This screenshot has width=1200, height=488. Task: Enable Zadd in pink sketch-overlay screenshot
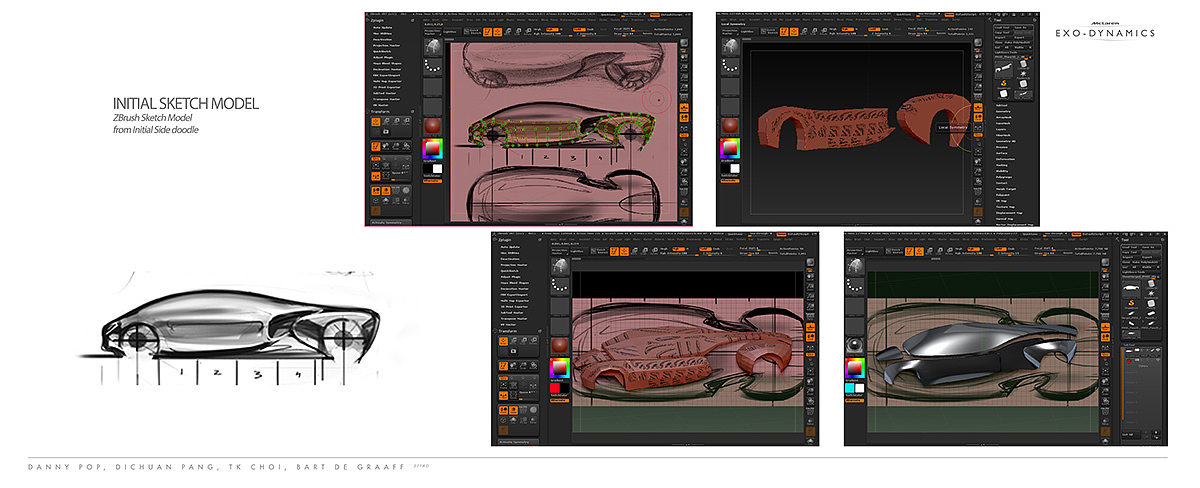[x=579, y=29]
